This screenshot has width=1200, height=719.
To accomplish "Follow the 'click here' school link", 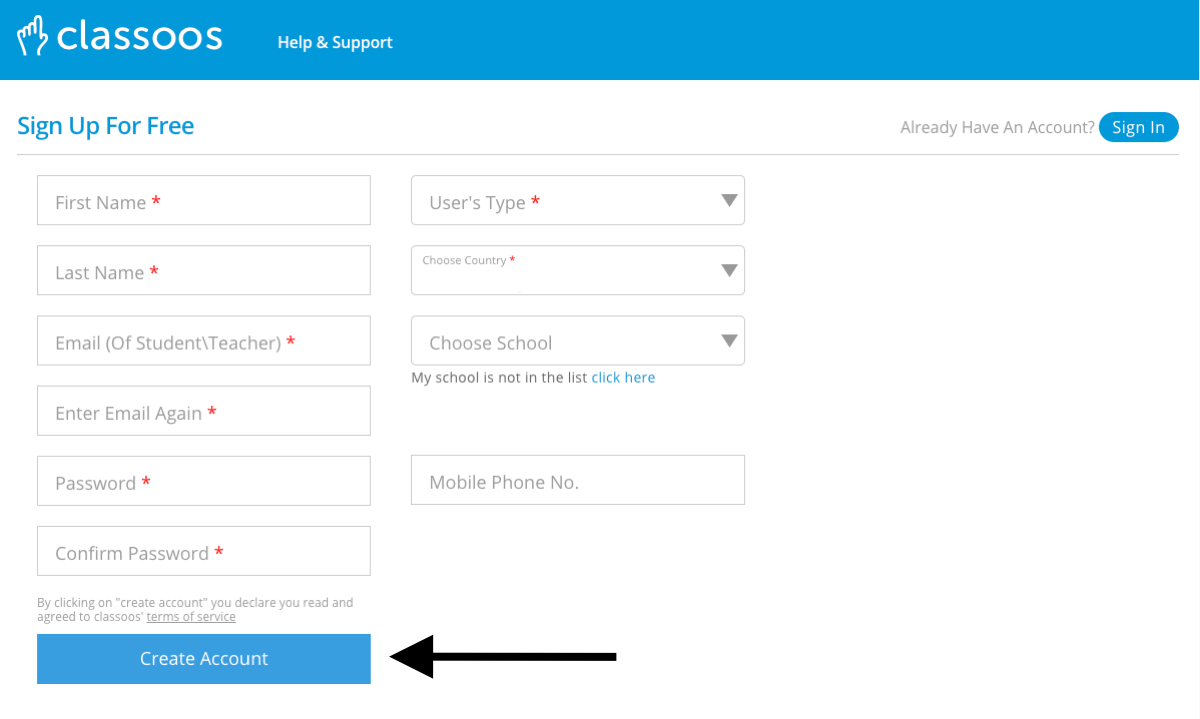I will pos(623,378).
